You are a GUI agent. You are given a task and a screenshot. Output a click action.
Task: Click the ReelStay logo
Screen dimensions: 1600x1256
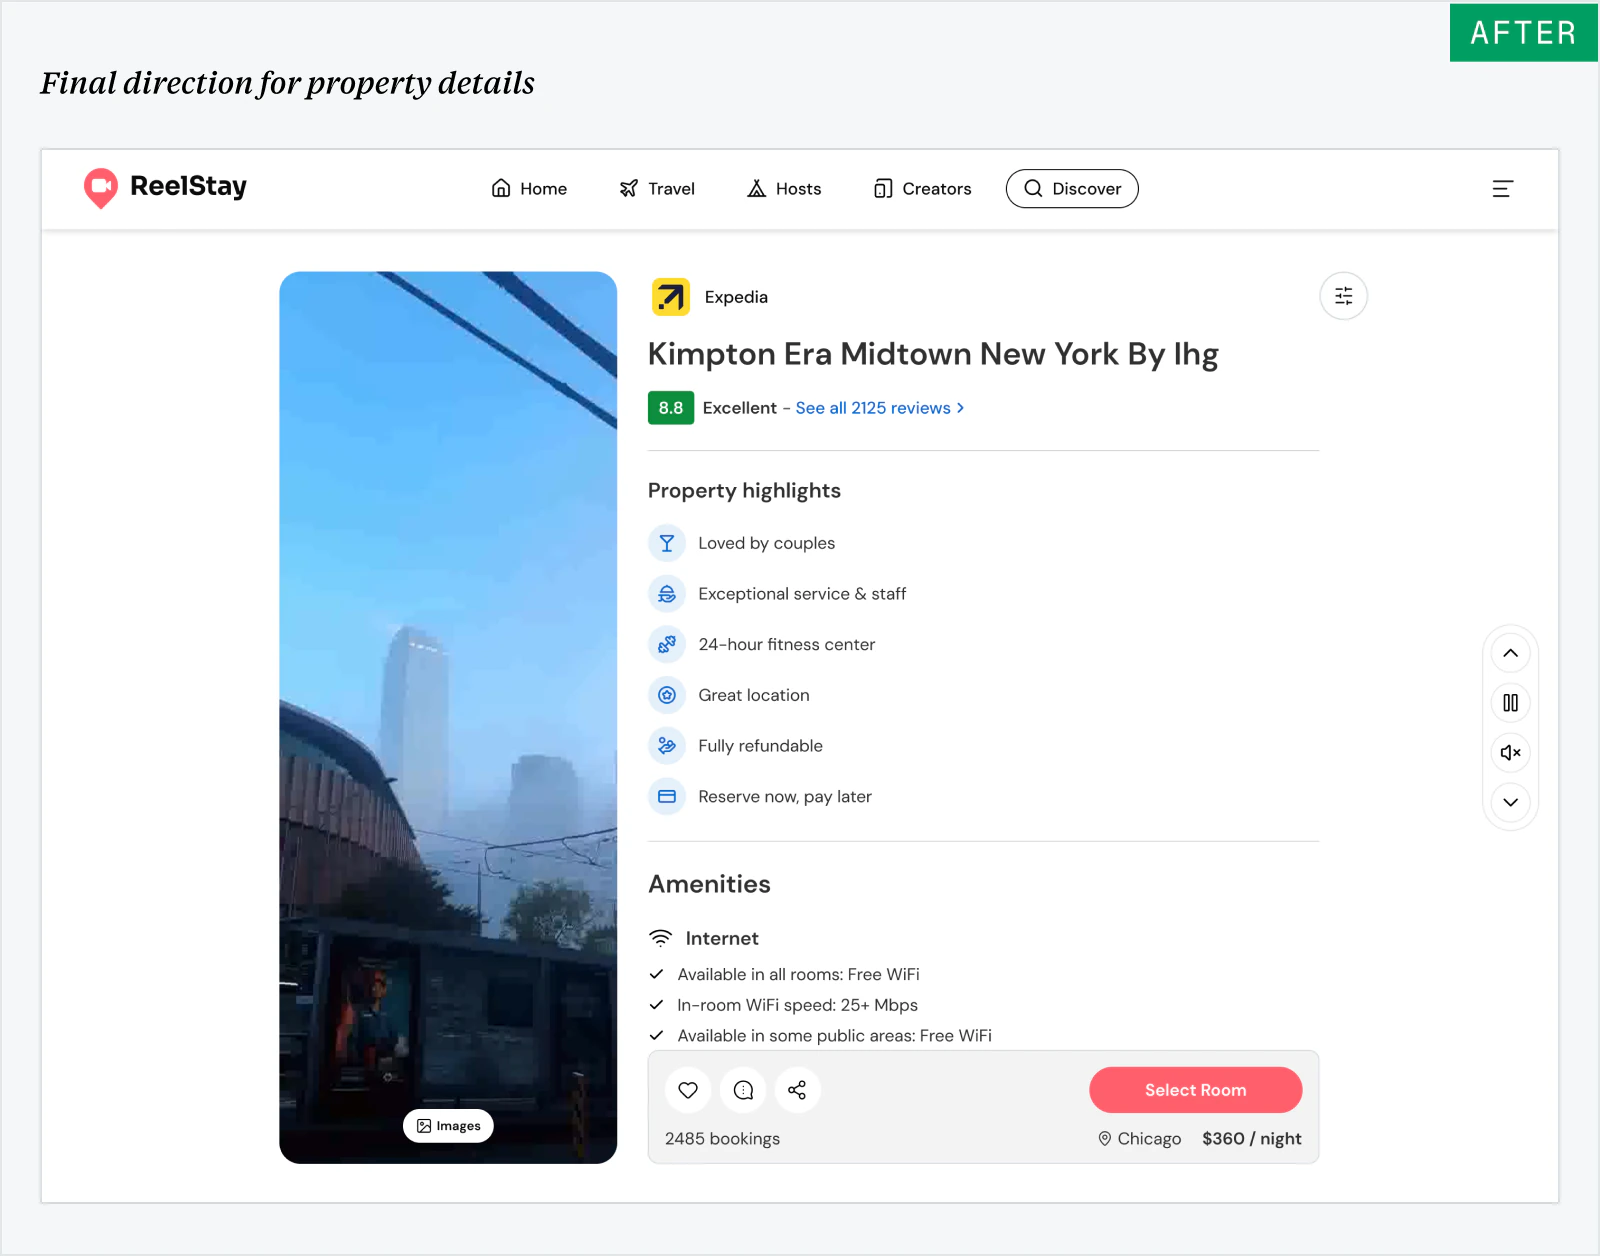[x=165, y=188]
